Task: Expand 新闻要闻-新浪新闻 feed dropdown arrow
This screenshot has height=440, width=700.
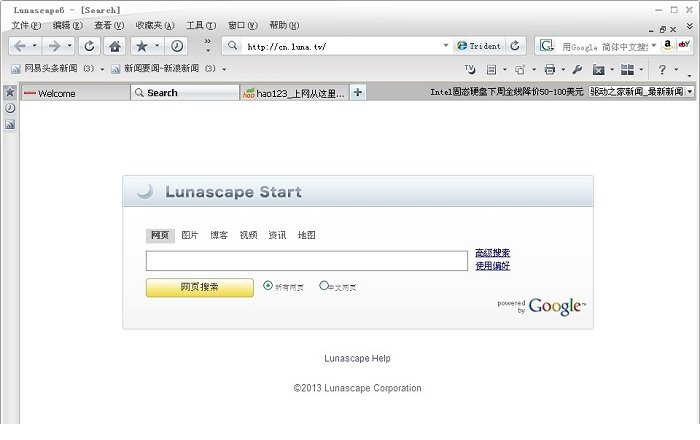Action: pos(224,69)
